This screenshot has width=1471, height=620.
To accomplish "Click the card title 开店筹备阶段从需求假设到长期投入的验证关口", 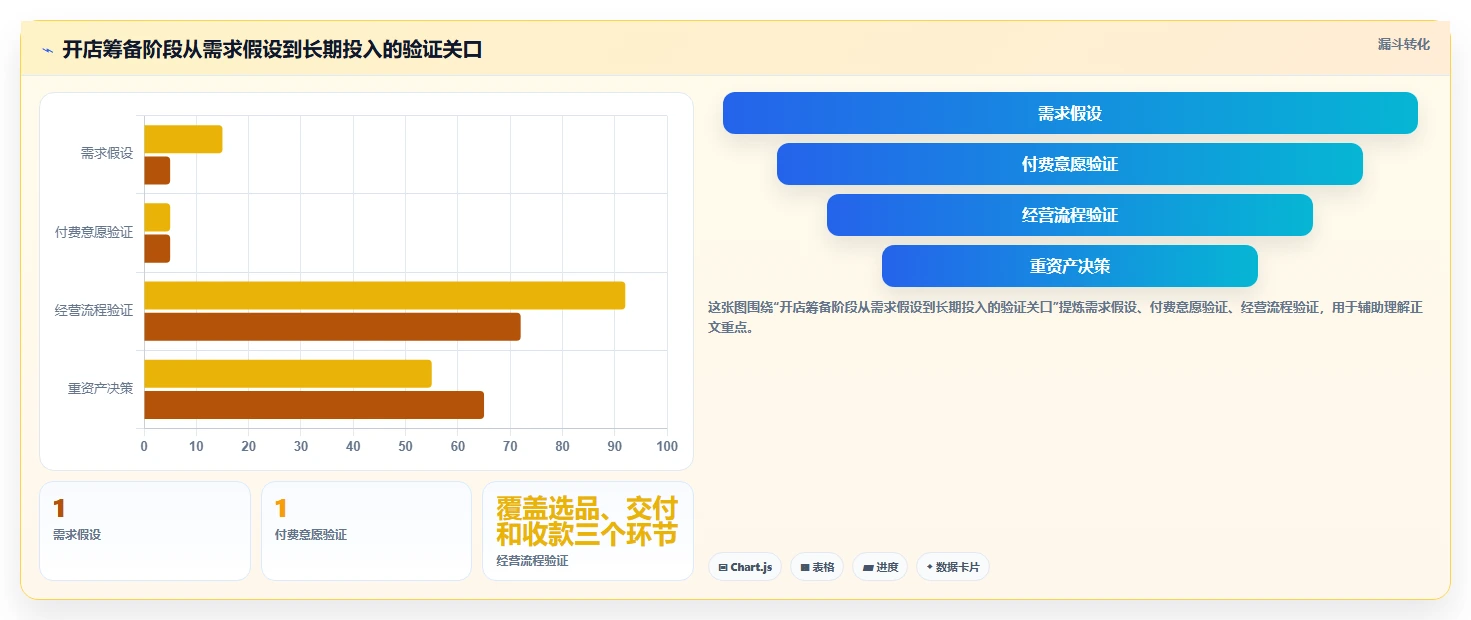I will click(272, 50).
